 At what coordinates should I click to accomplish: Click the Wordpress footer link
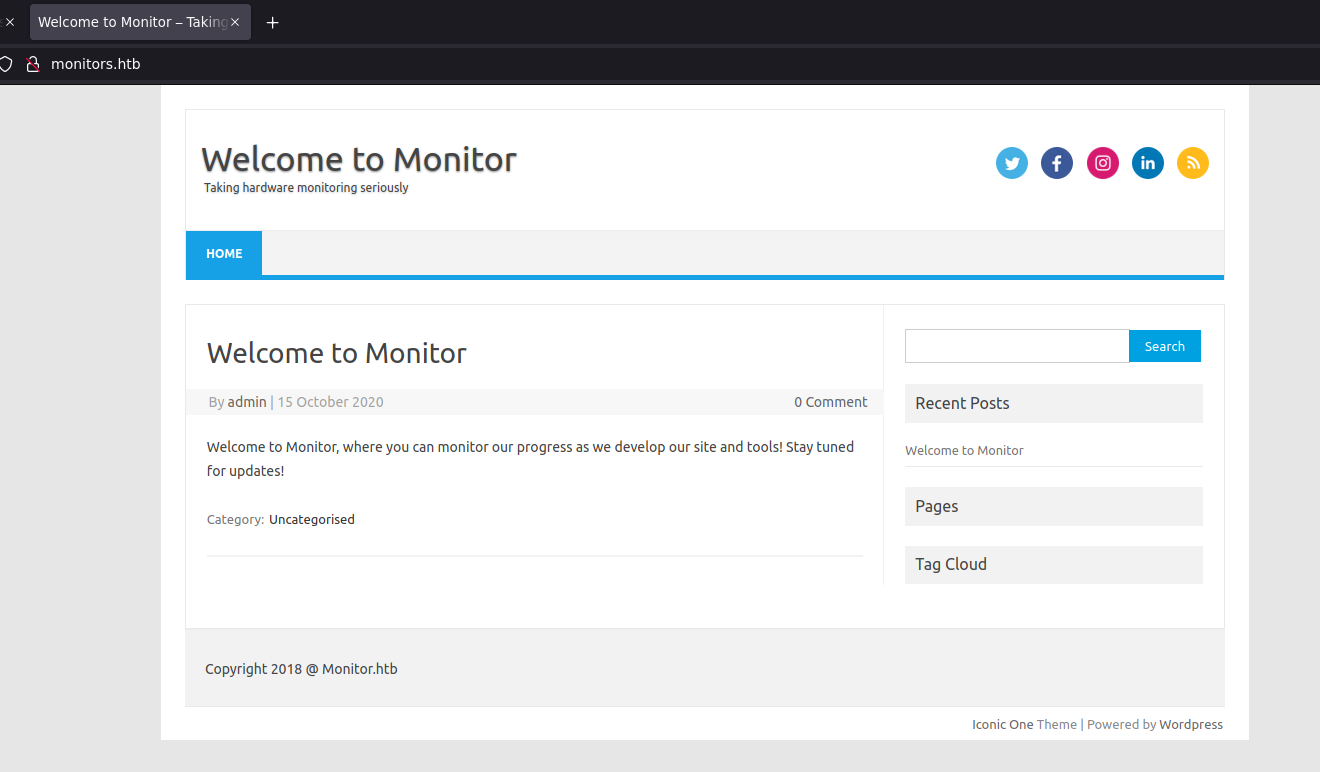click(1190, 725)
